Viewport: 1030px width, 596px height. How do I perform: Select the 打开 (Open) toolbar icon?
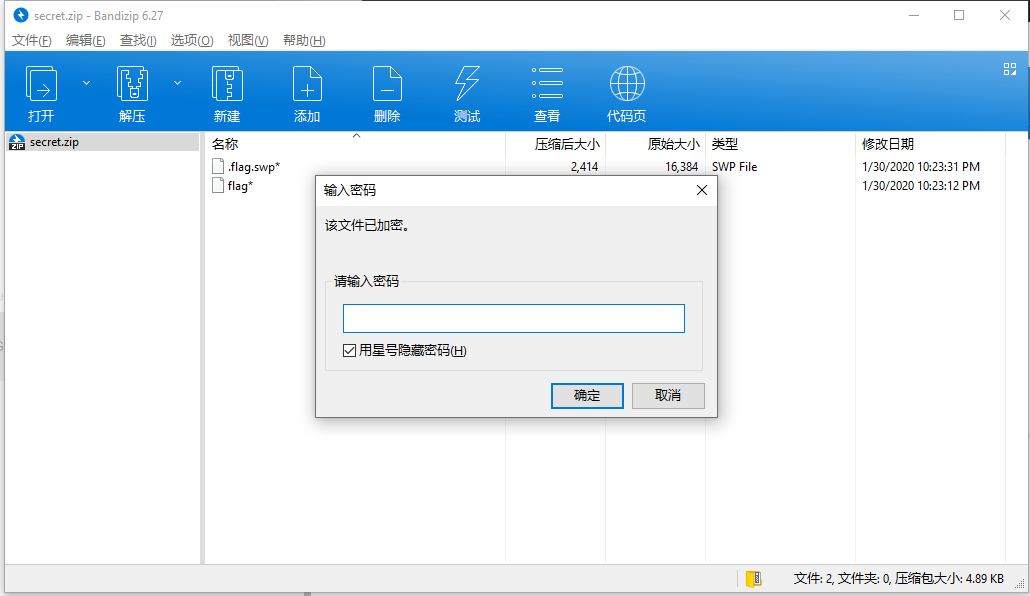click(x=40, y=85)
